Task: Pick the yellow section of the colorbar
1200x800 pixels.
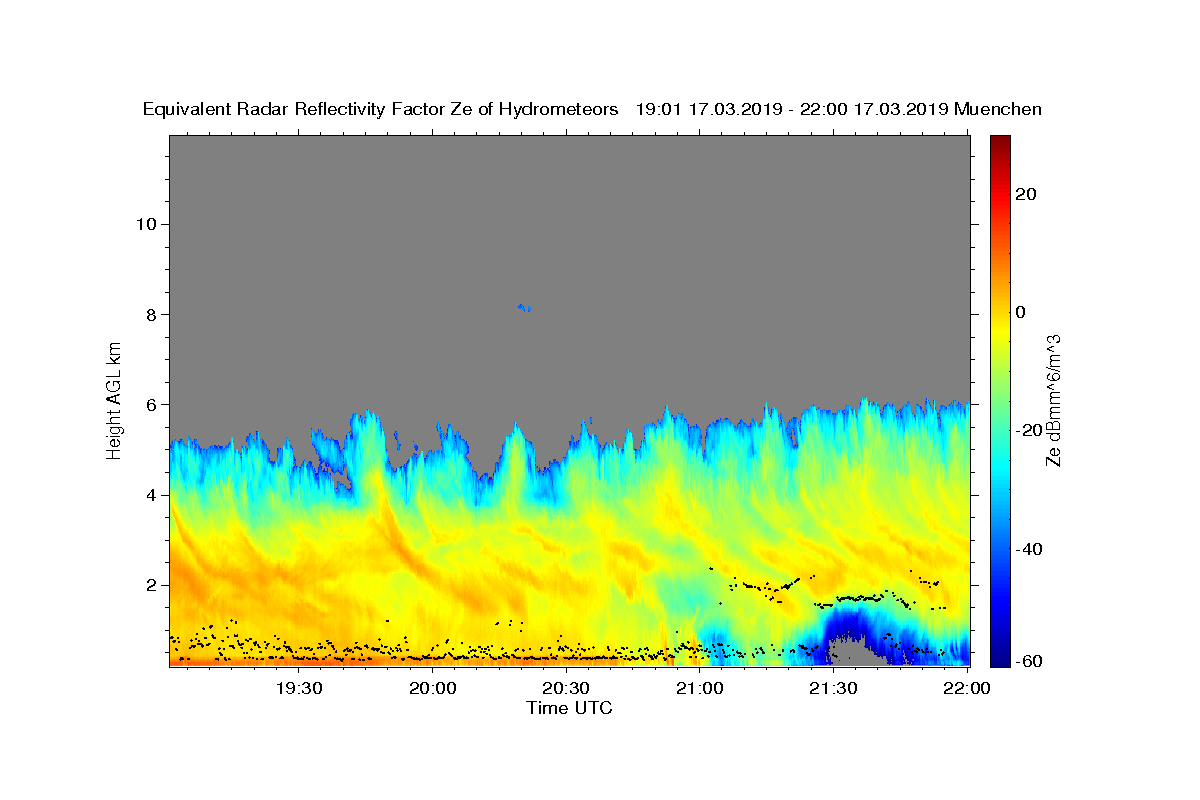Action: [x=1000, y=330]
